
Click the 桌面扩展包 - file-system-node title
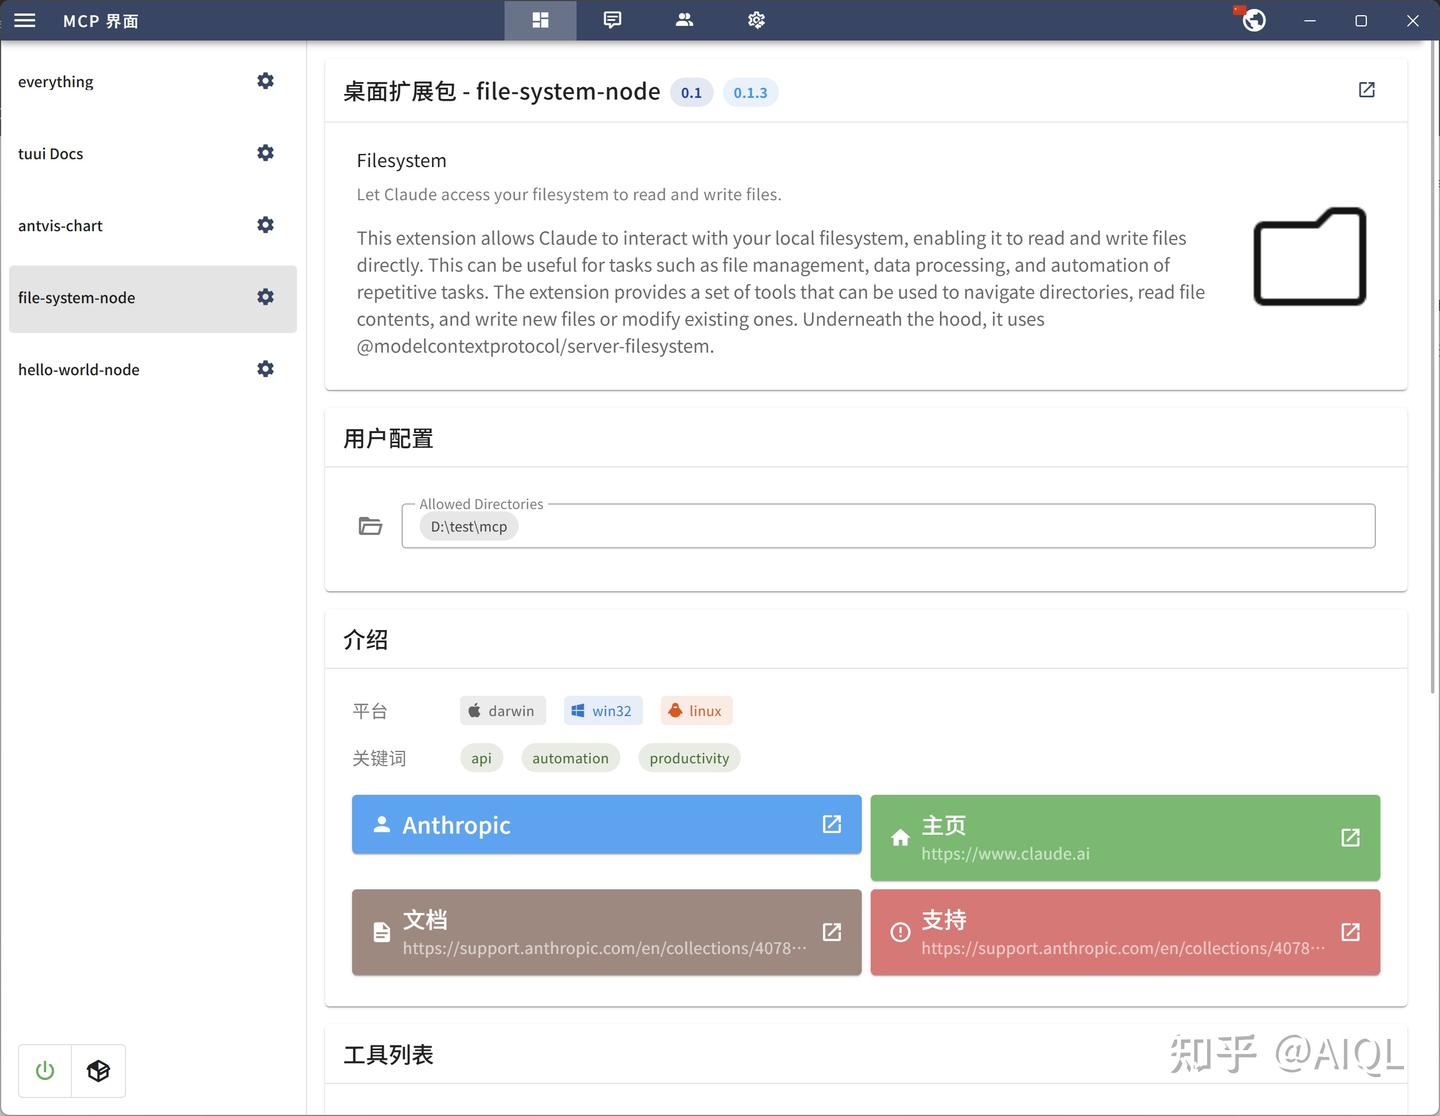[x=501, y=92]
